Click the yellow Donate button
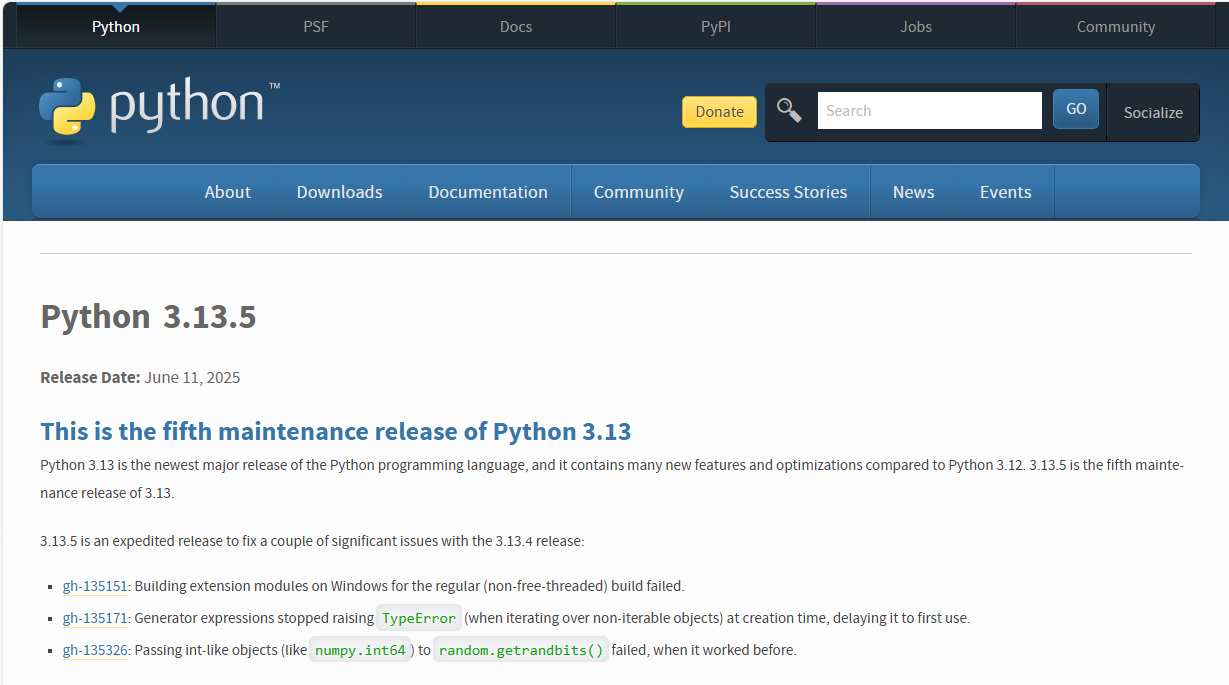 (x=719, y=112)
